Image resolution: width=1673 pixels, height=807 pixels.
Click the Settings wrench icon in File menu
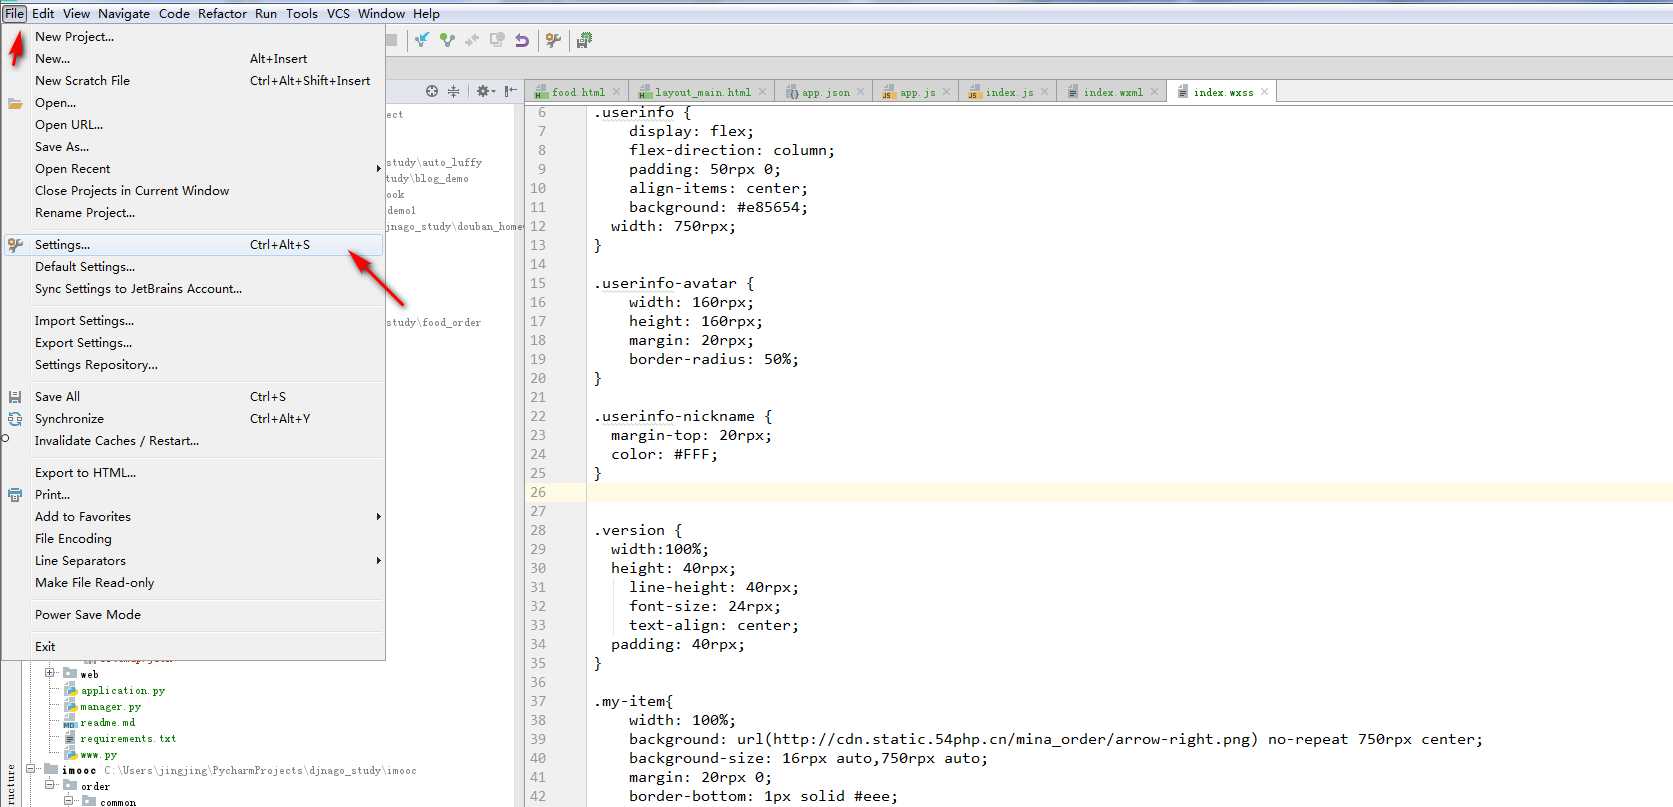click(x=15, y=245)
